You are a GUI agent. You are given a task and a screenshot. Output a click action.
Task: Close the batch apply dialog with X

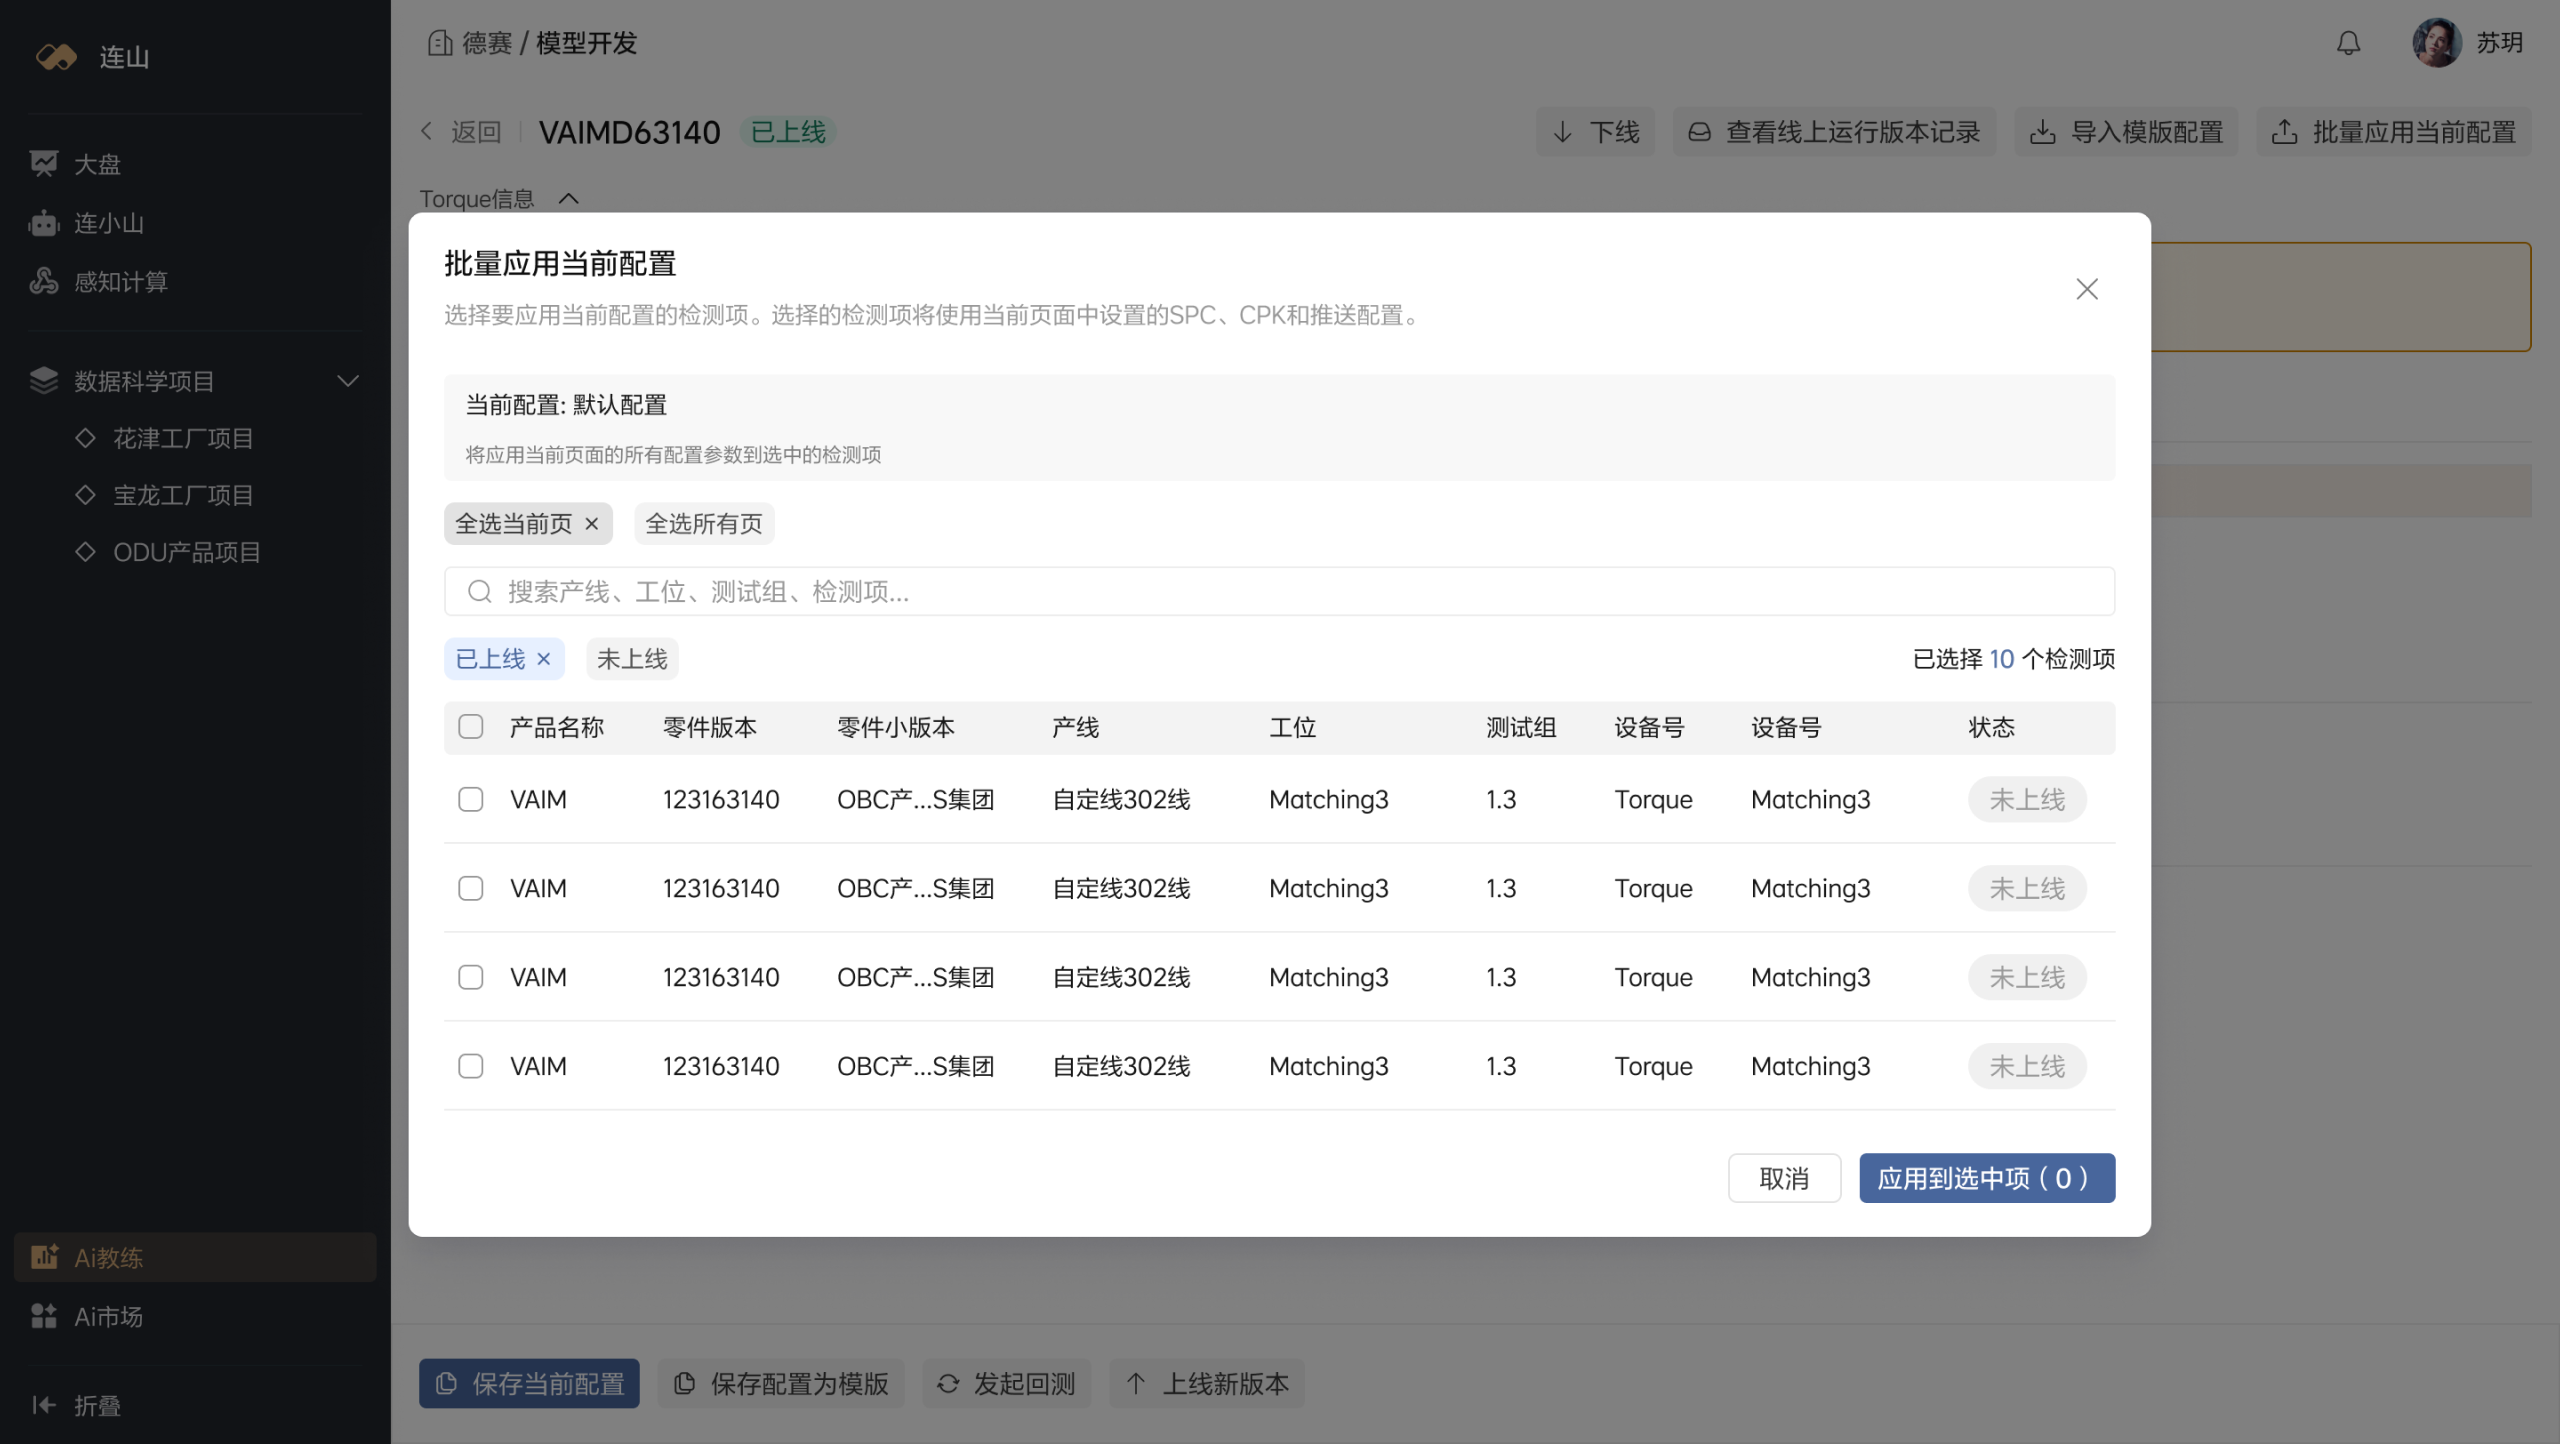[2086, 289]
